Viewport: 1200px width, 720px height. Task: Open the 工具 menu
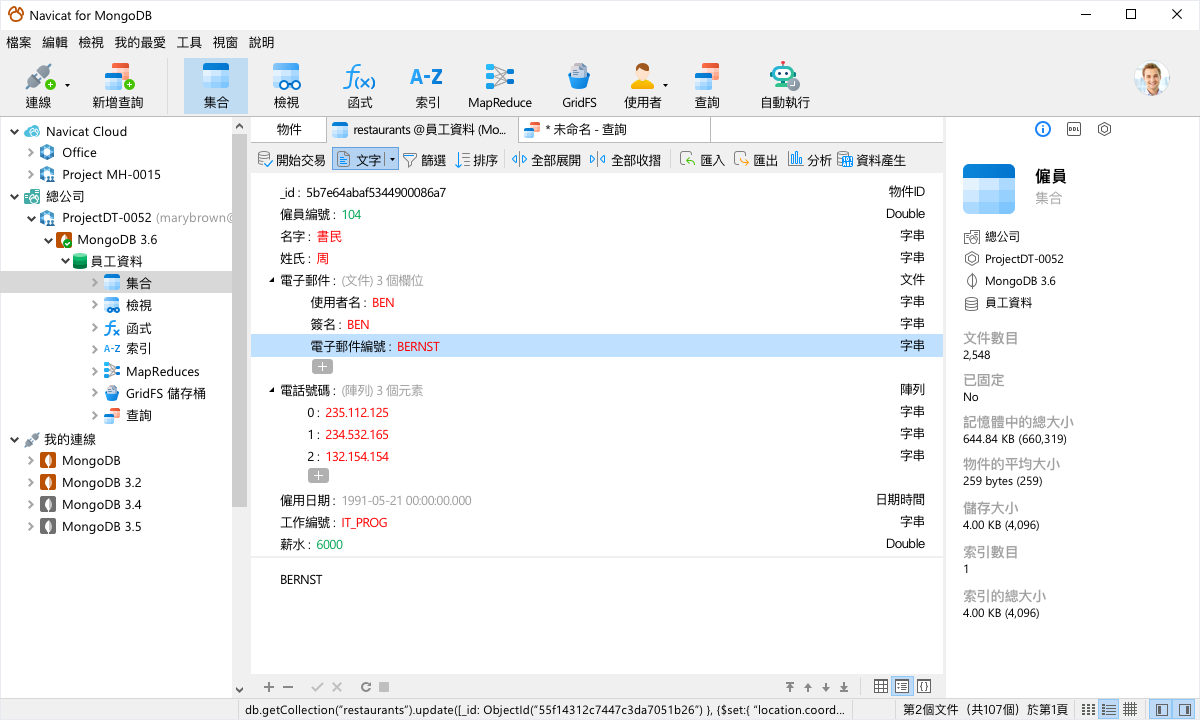tap(189, 42)
